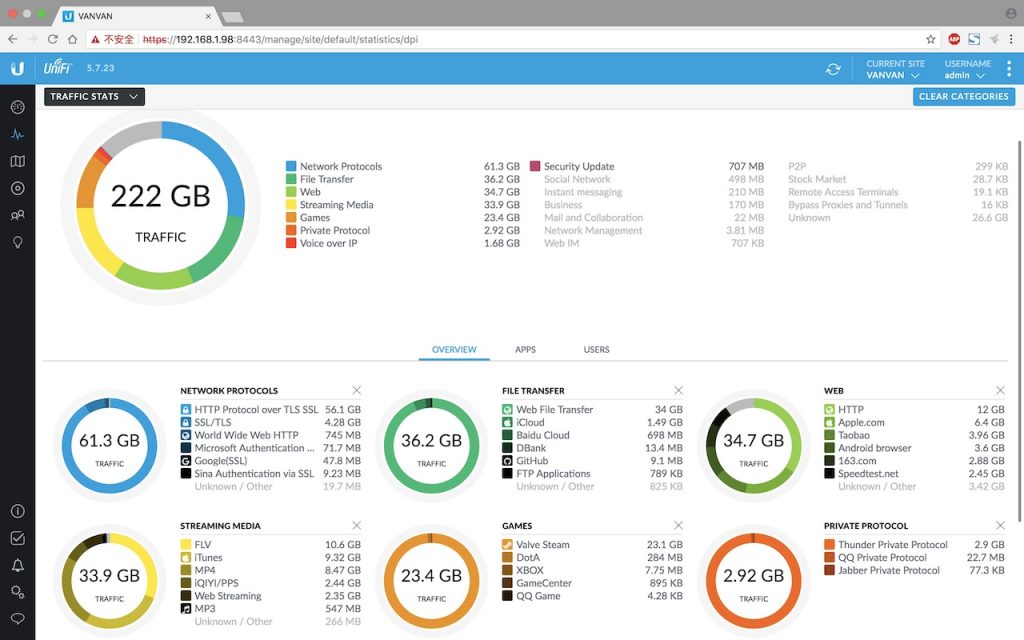Open the Statistics pulse icon in sidebar
1024x640 pixels.
pos(18,135)
